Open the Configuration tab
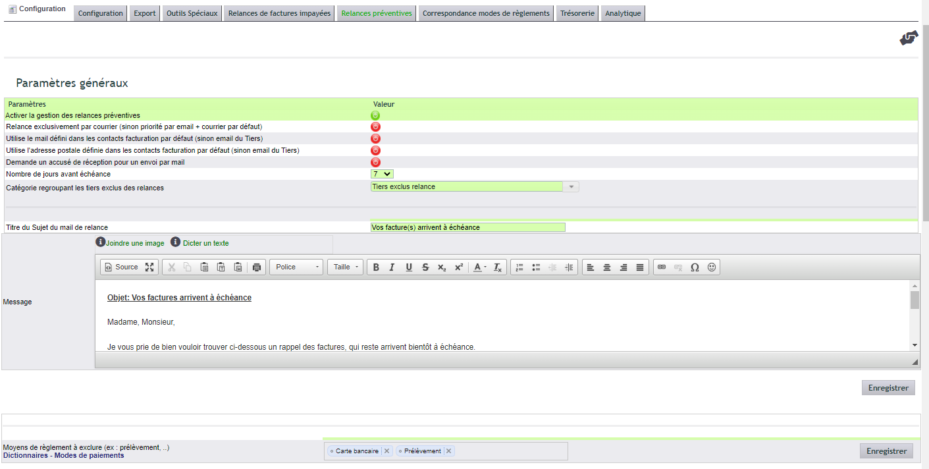Viewport: 929px width, 469px height. [101, 13]
